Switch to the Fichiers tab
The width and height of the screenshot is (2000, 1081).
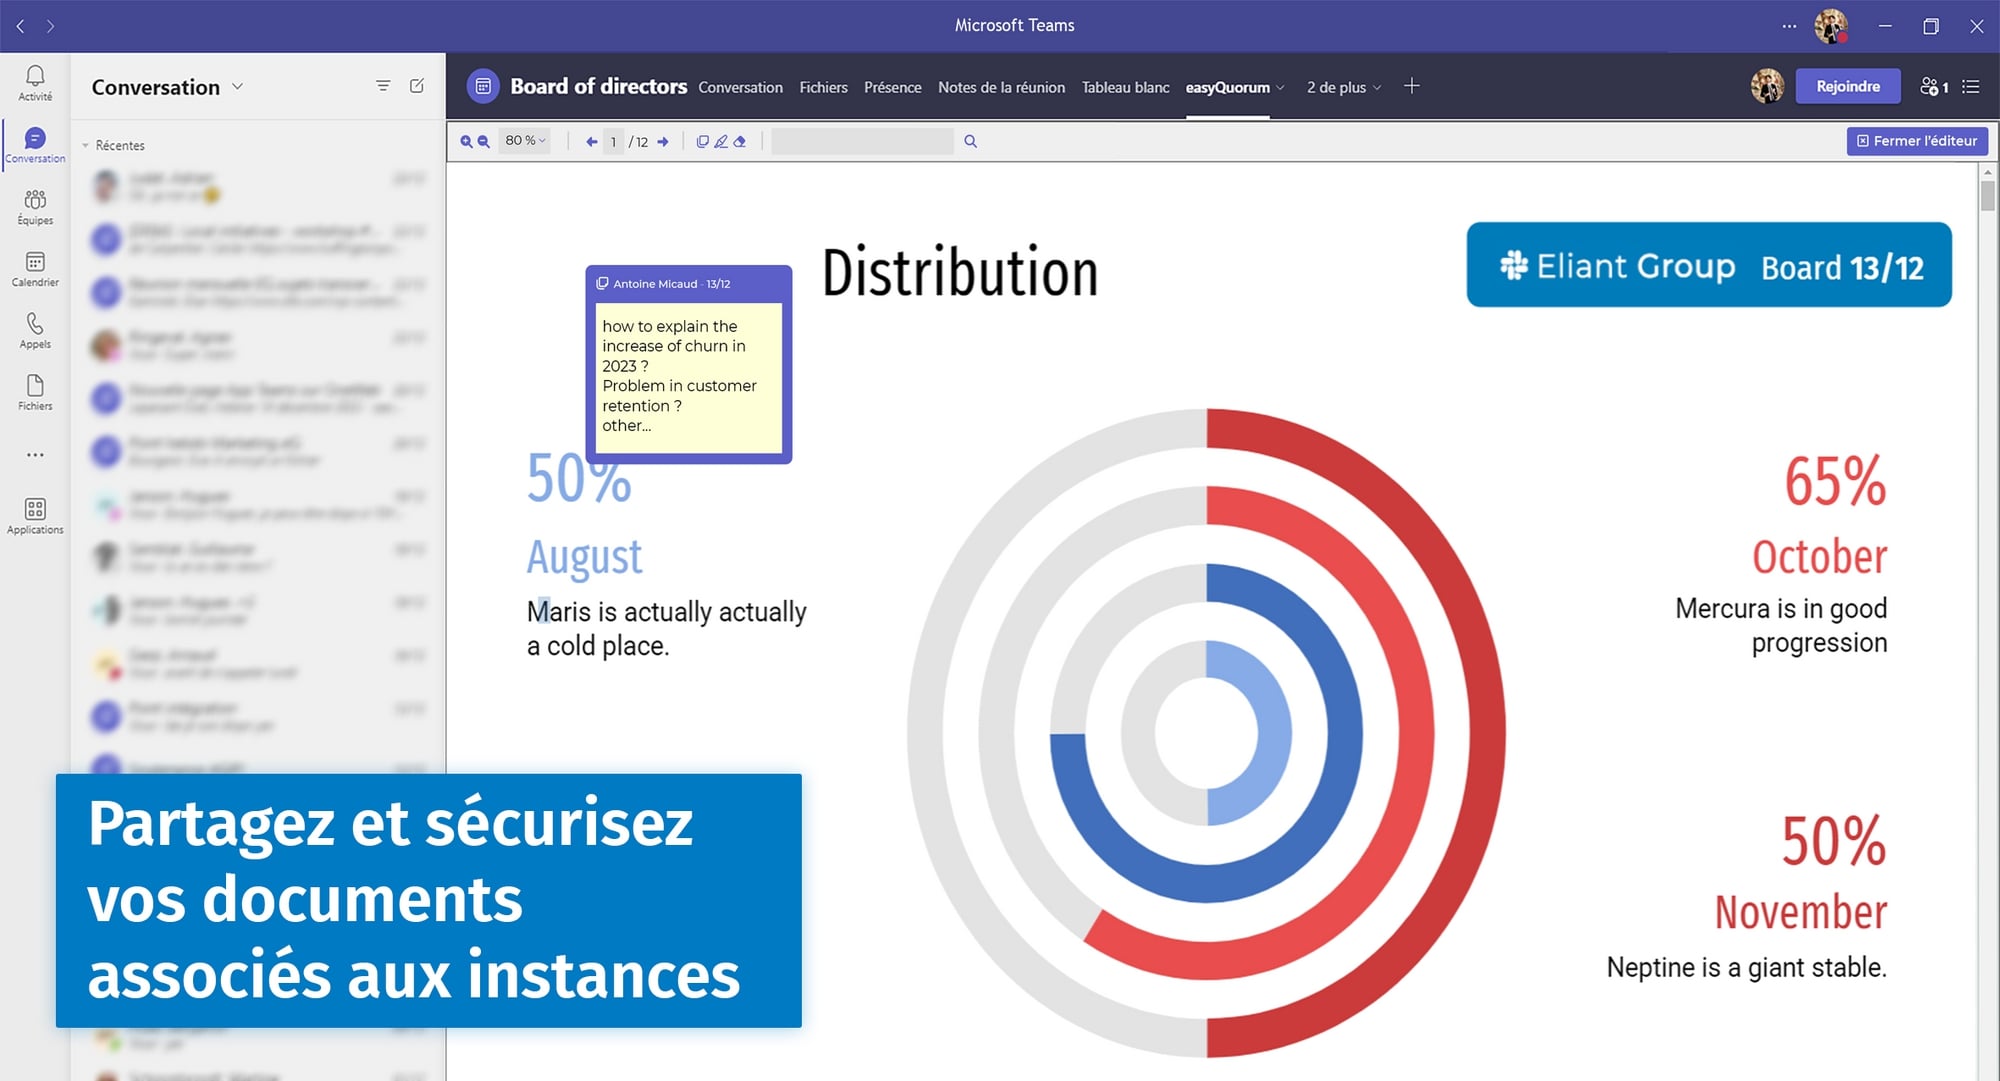click(x=823, y=87)
